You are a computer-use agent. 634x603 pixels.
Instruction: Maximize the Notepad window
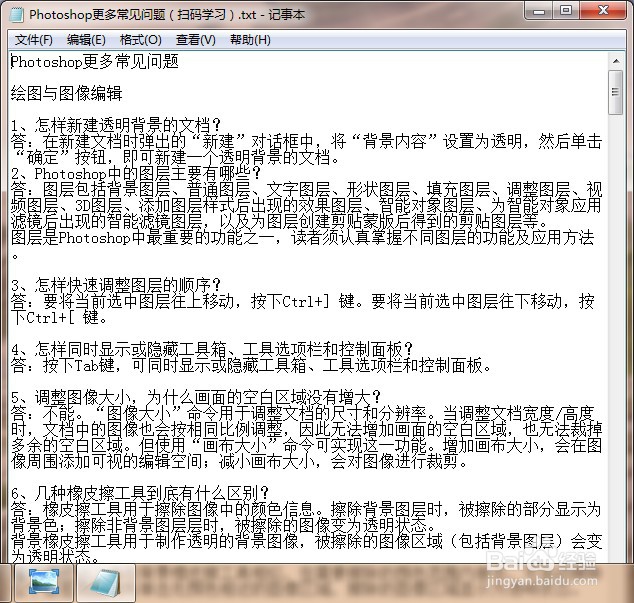566,11
